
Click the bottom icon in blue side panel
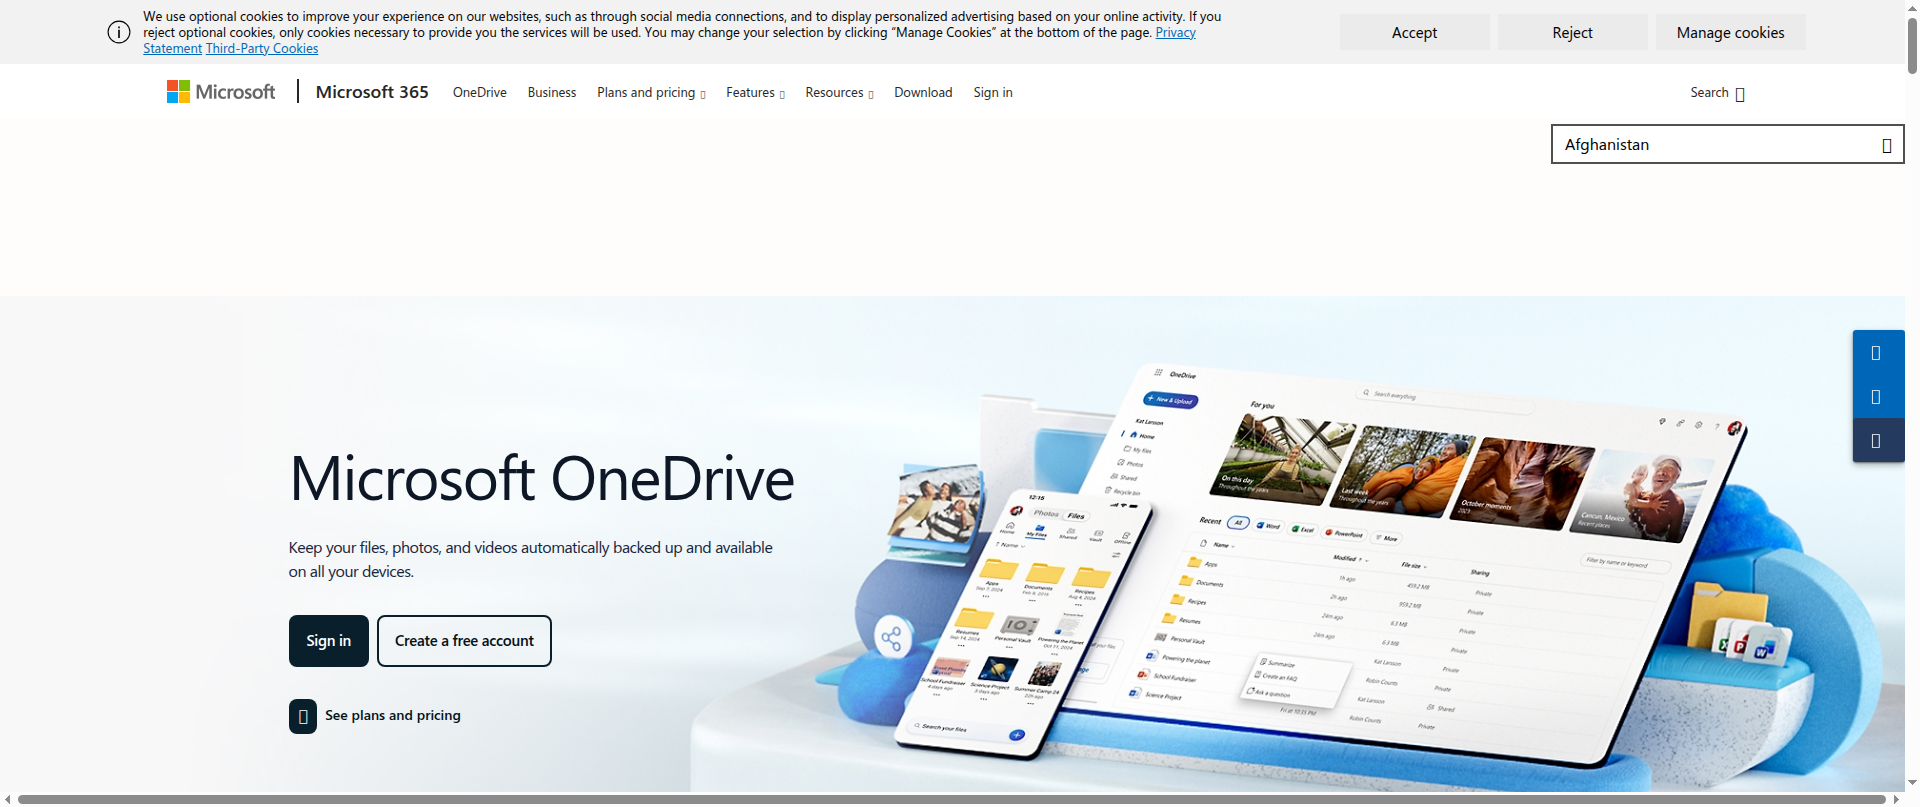click(1876, 440)
